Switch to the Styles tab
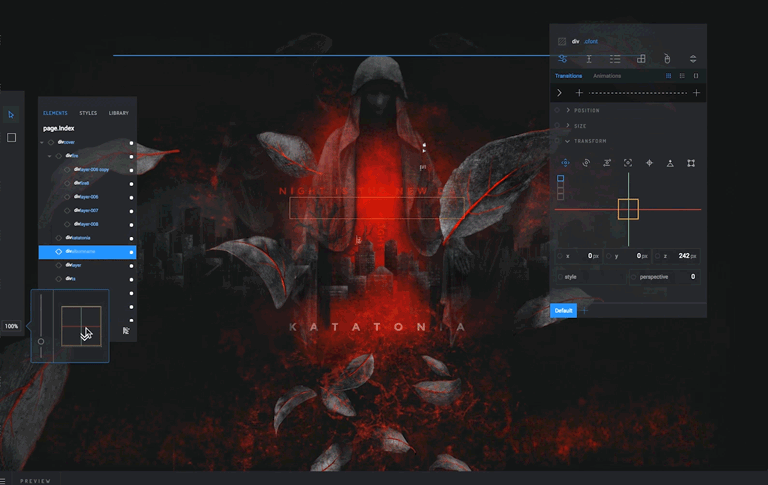Screen dimensions: 768x485 88,113
